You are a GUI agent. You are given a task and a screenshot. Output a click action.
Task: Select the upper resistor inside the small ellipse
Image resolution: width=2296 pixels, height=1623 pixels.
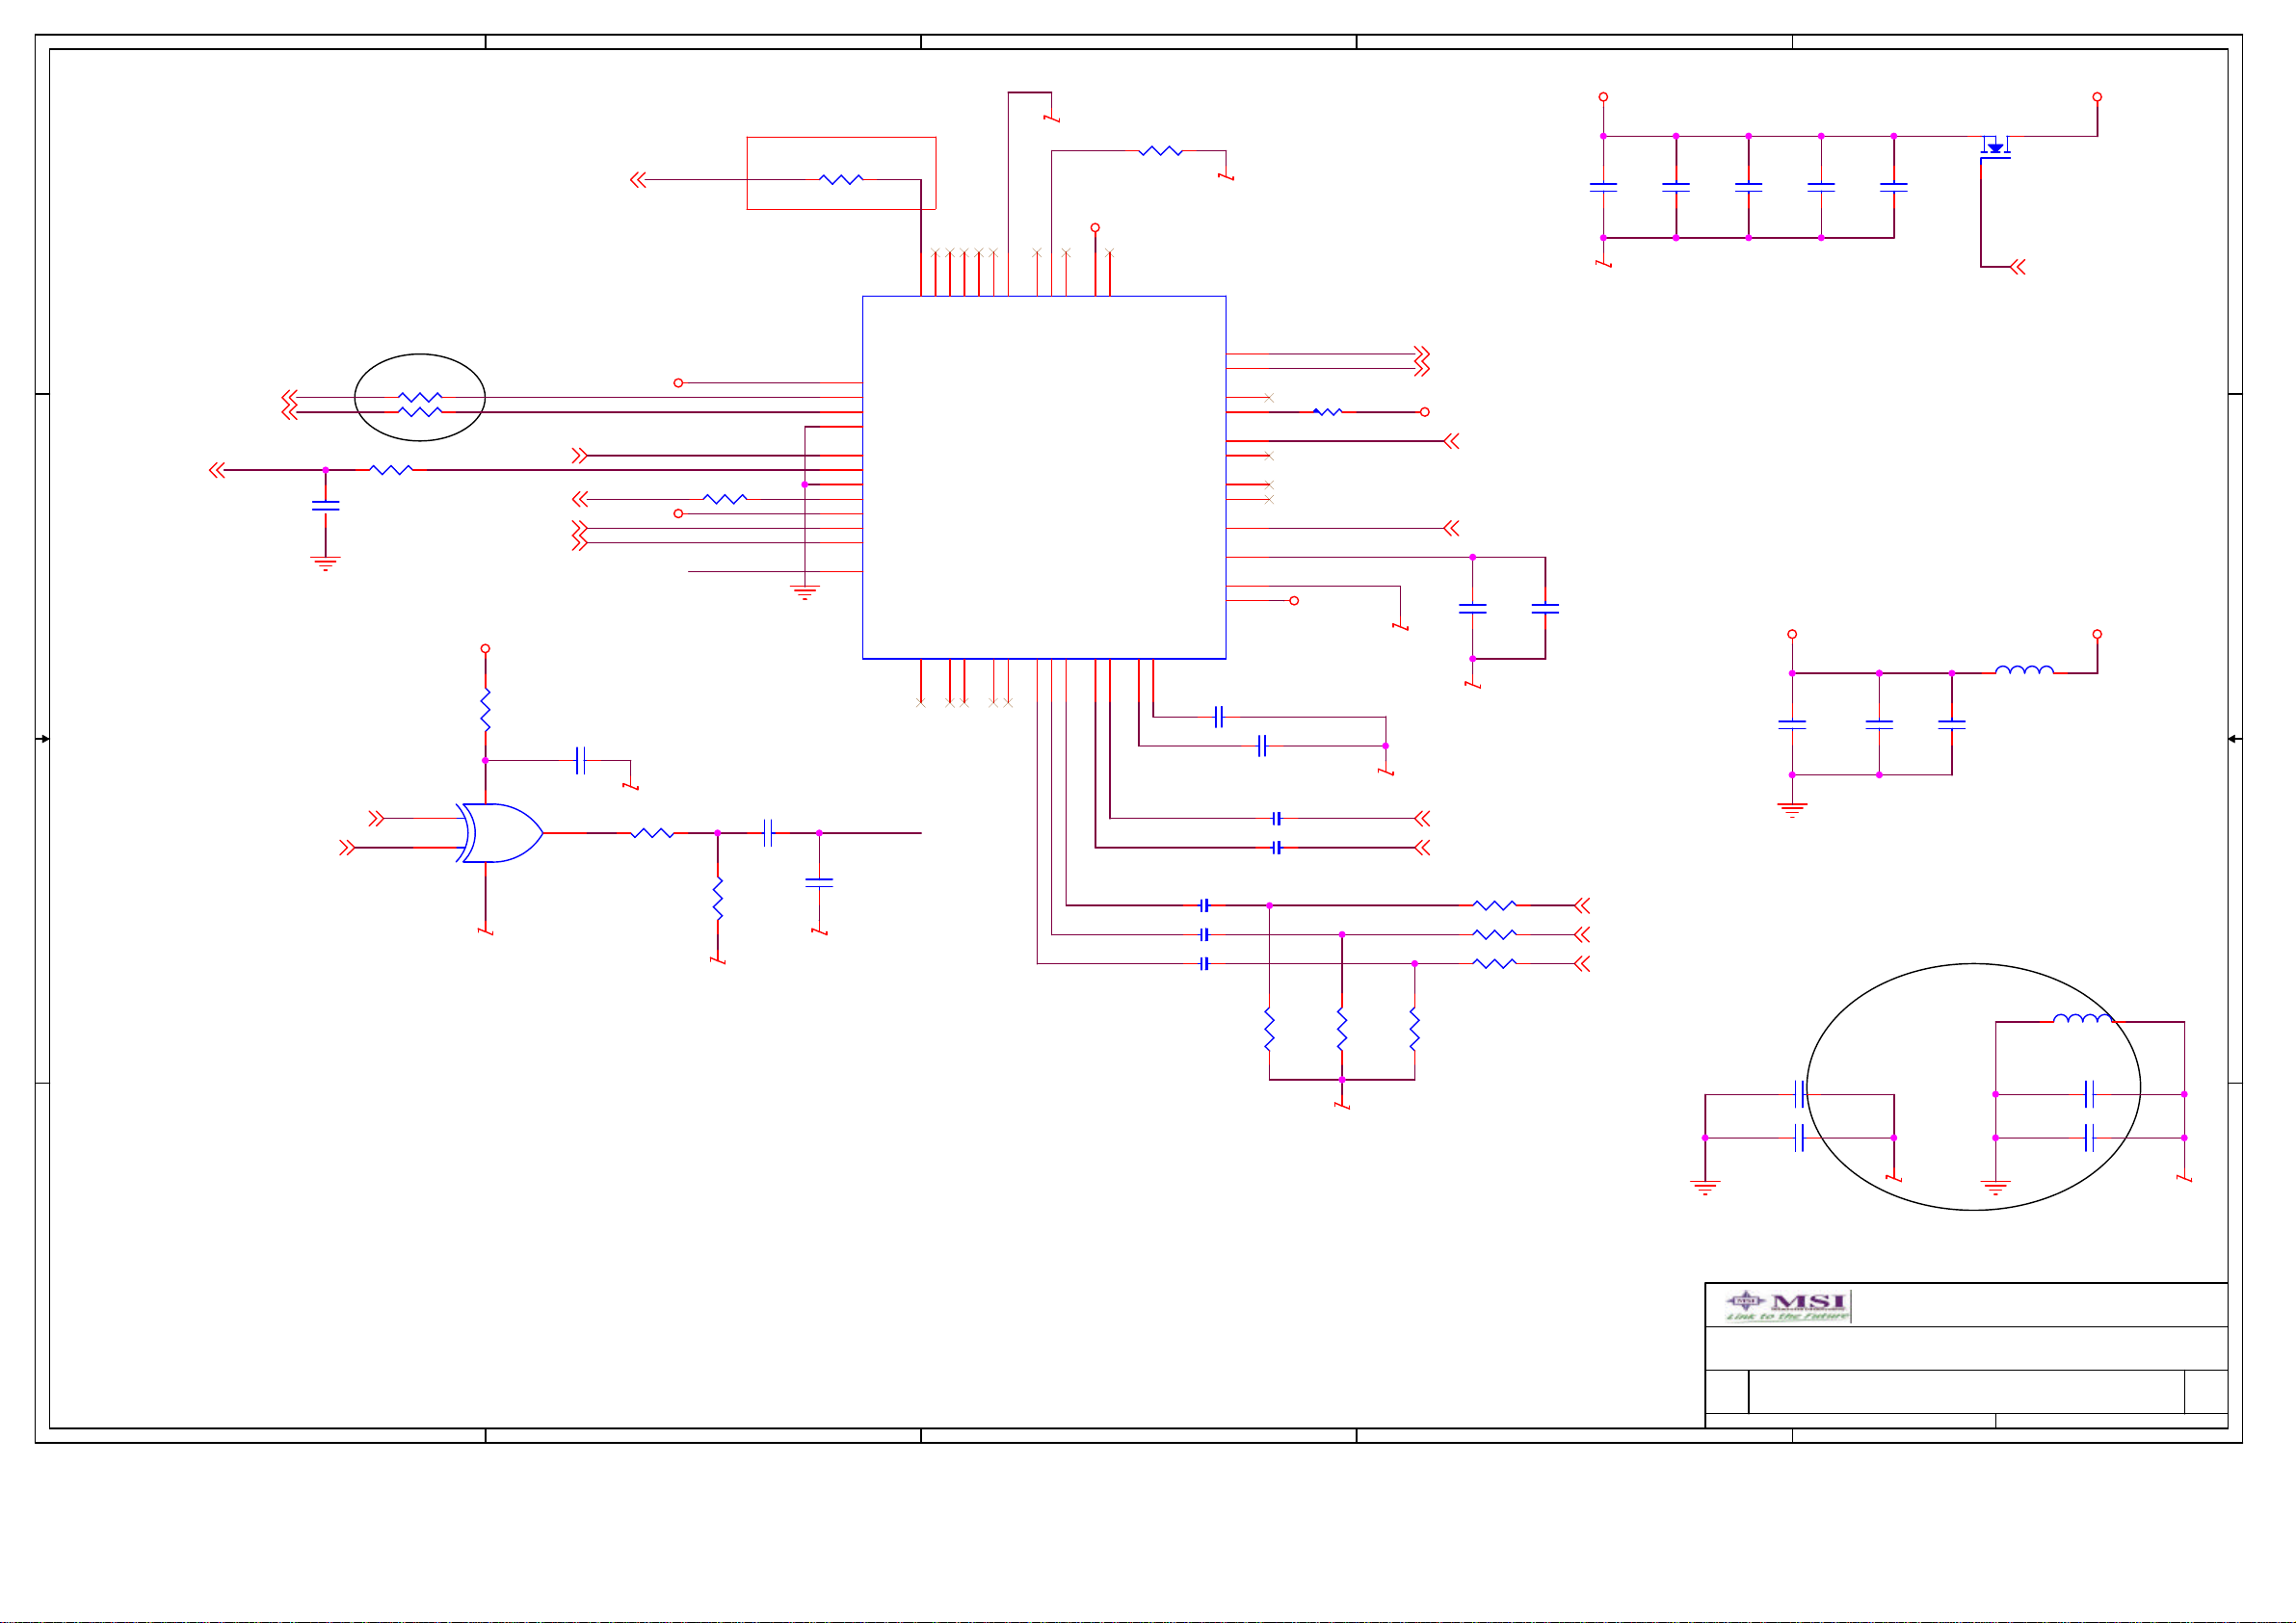click(x=420, y=397)
